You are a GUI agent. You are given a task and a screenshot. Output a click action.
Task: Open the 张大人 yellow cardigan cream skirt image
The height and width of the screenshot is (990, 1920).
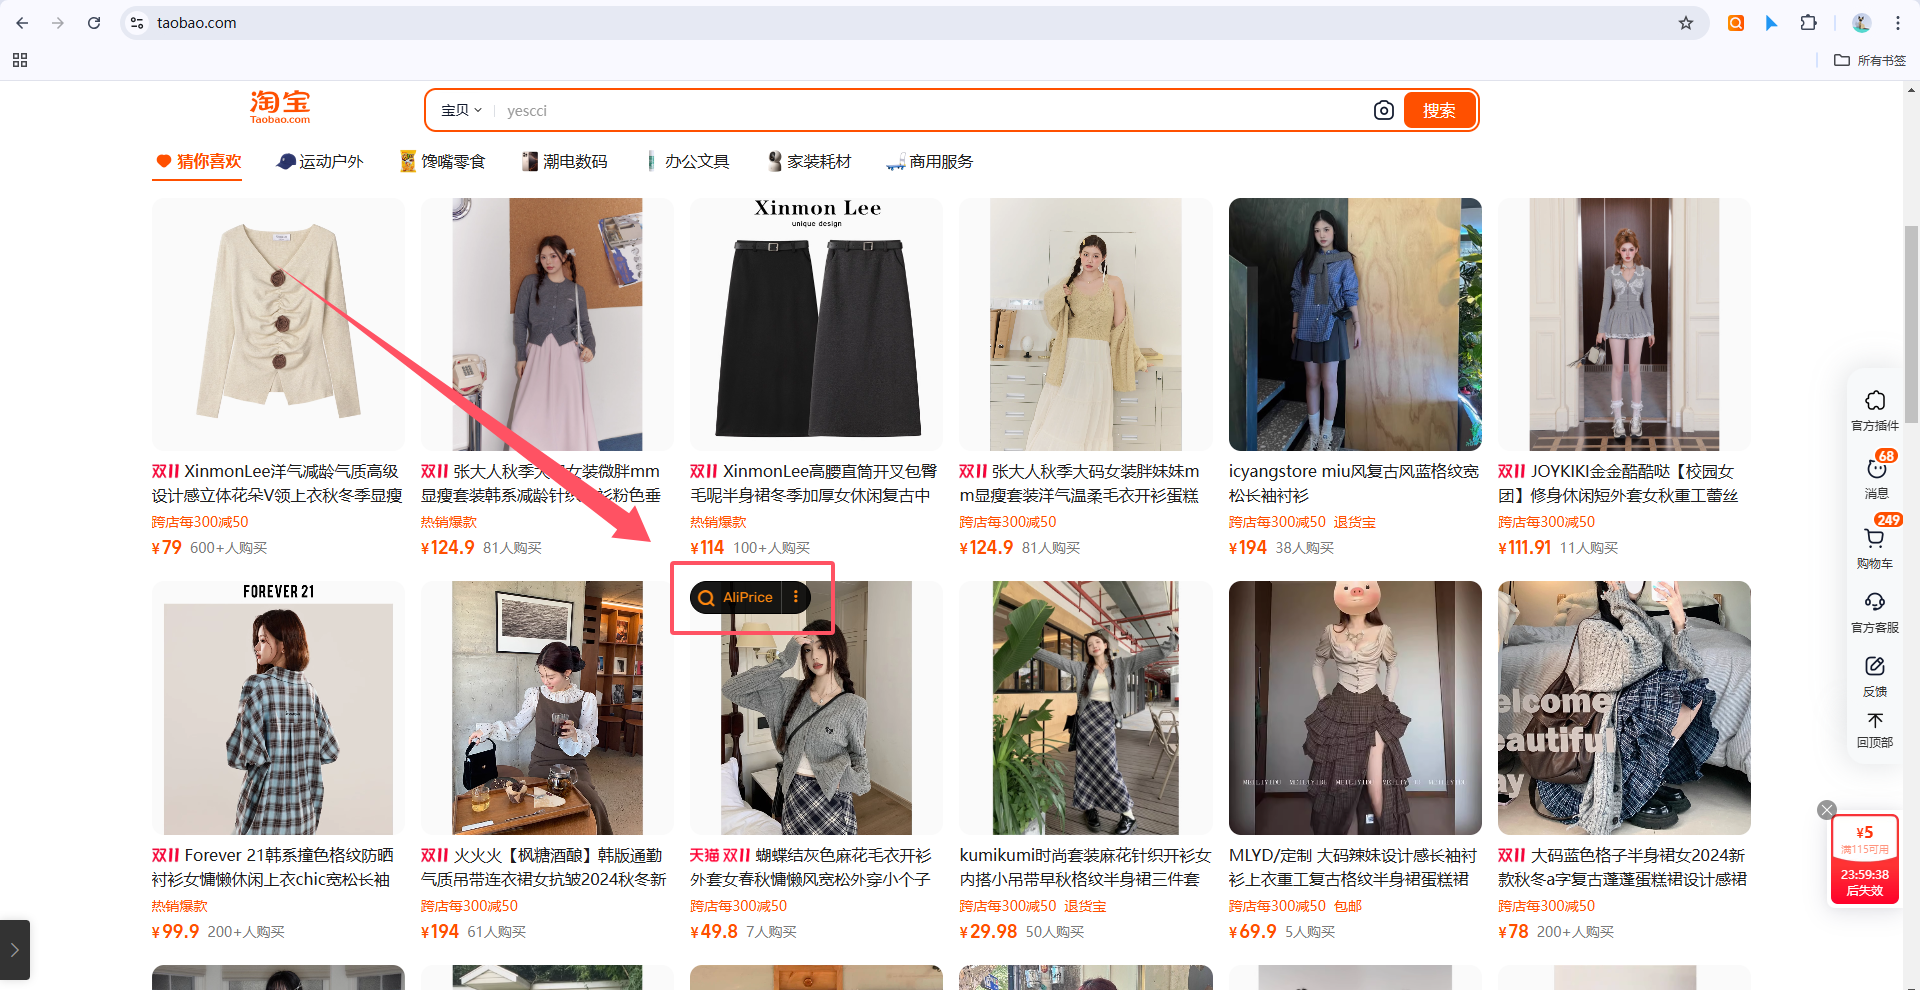(1086, 324)
